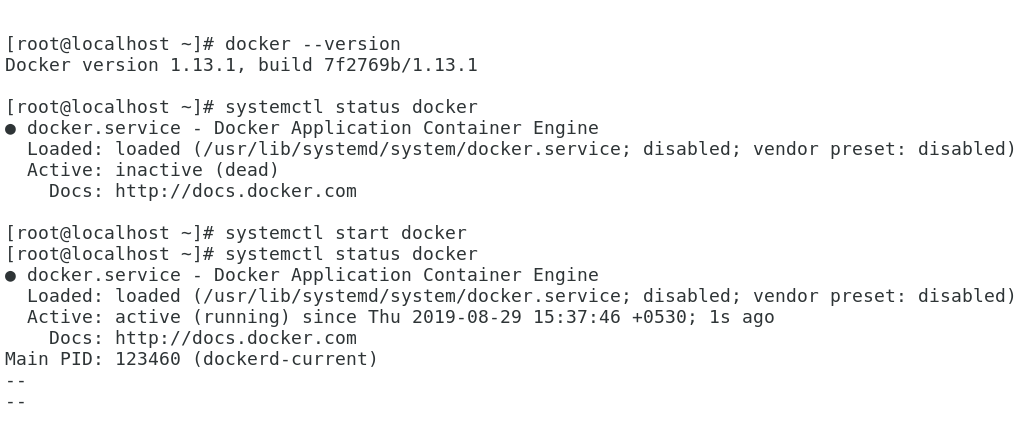Click the 'docker --version' command text
Screen dimensions: 1026x422
click(312, 45)
